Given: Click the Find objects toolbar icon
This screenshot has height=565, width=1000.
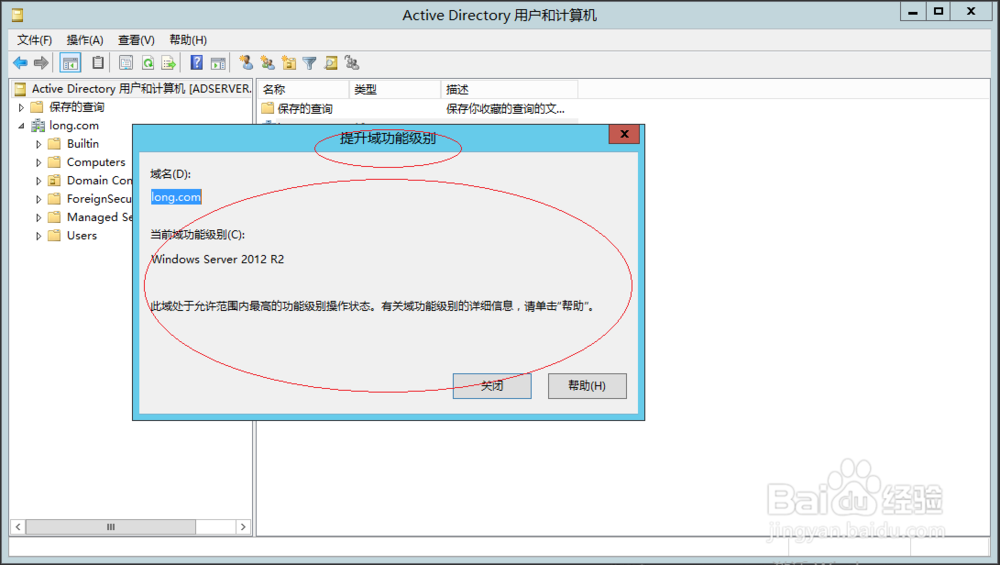Looking at the screenshot, I should click(x=331, y=62).
